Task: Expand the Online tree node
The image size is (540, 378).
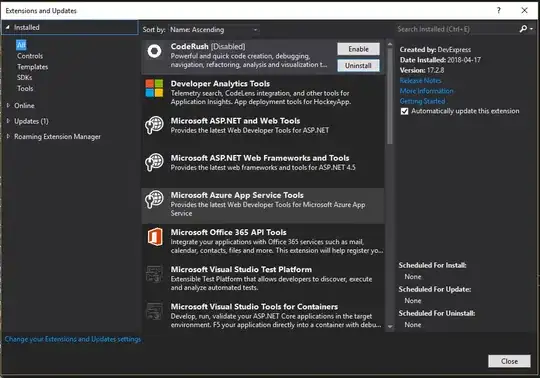Action: [x=8, y=105]
